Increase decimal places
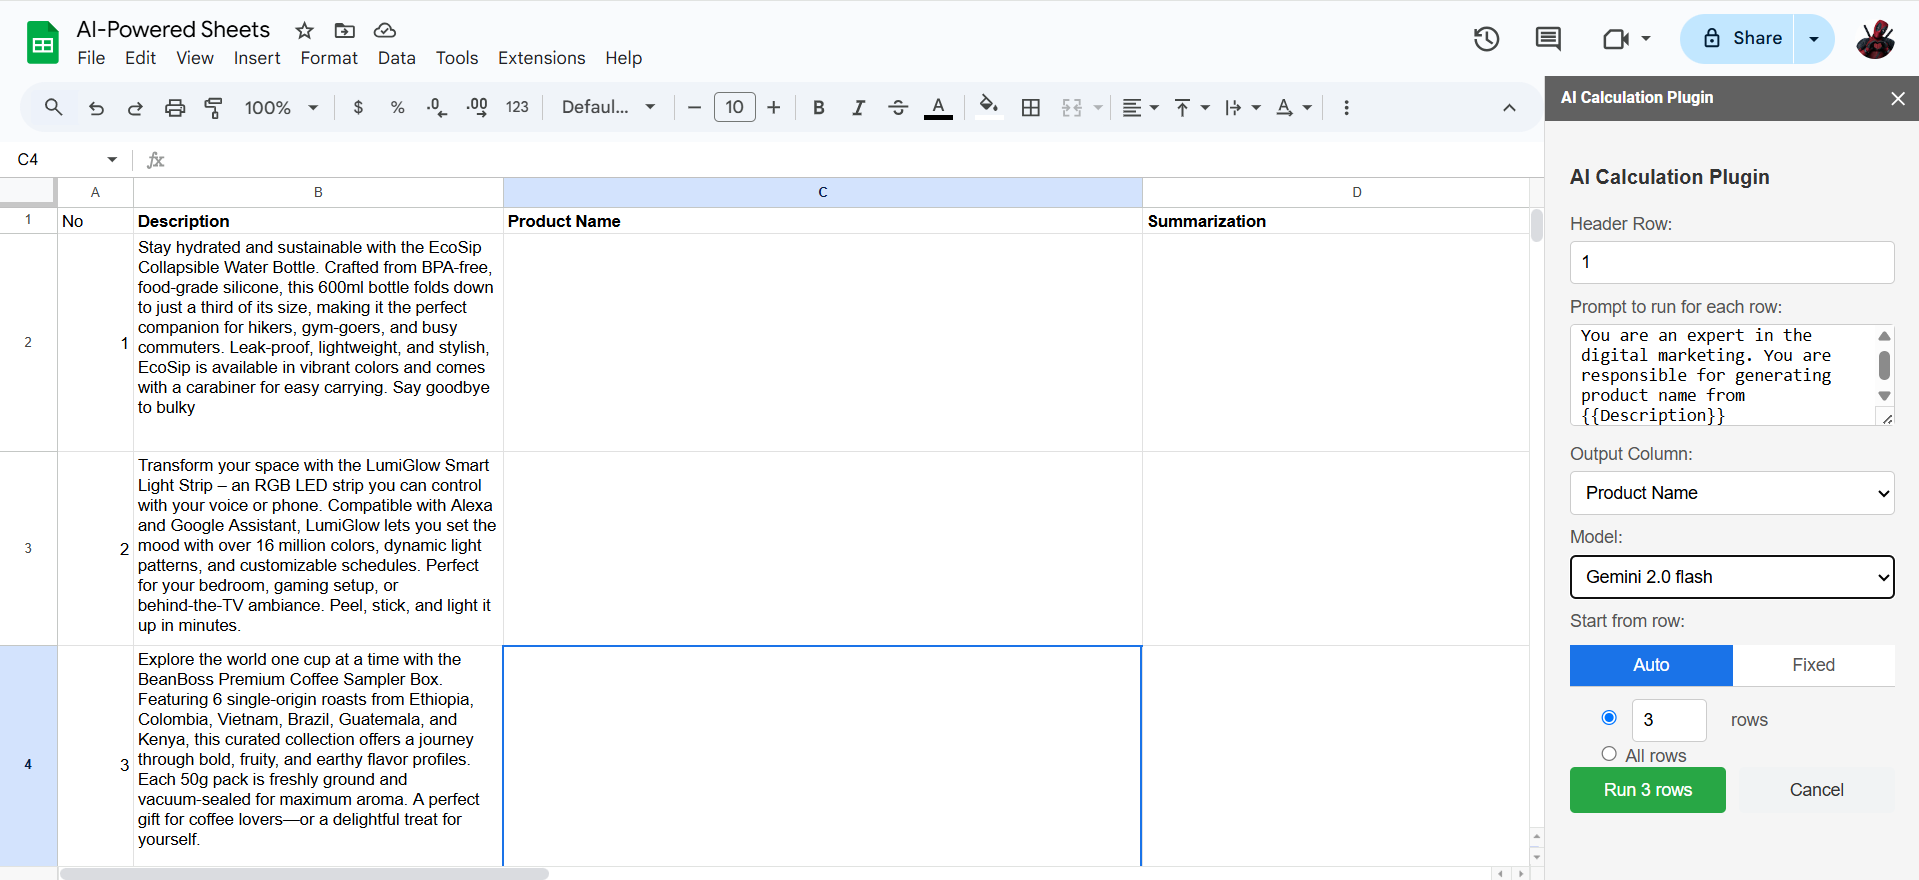This screenshot has width=1919, height=880. click(x=477, y=108)
